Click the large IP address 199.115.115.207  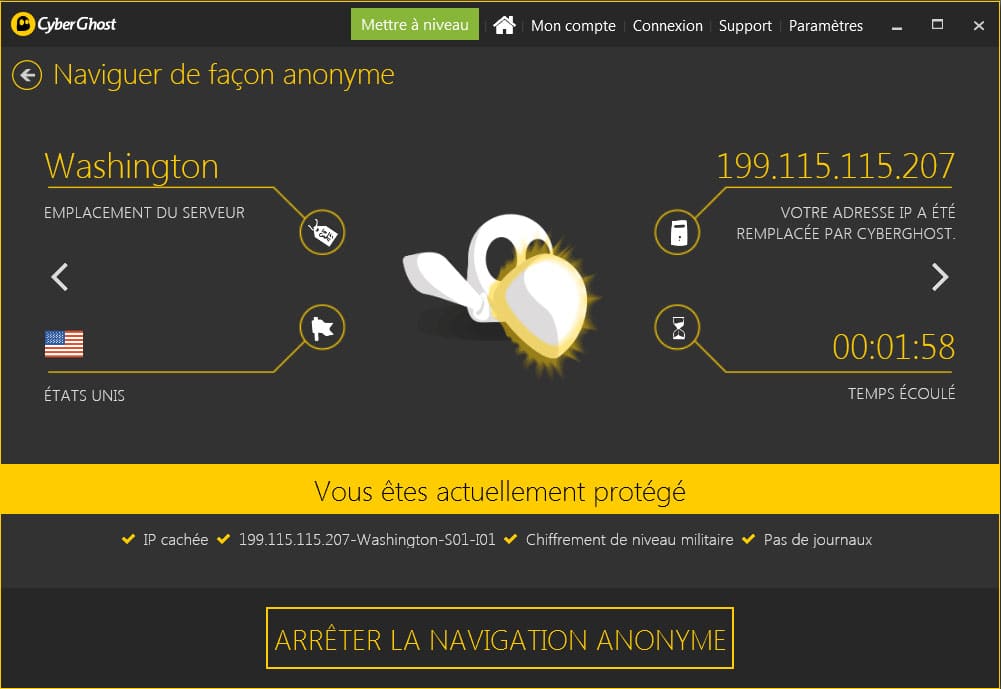(835, 166)
